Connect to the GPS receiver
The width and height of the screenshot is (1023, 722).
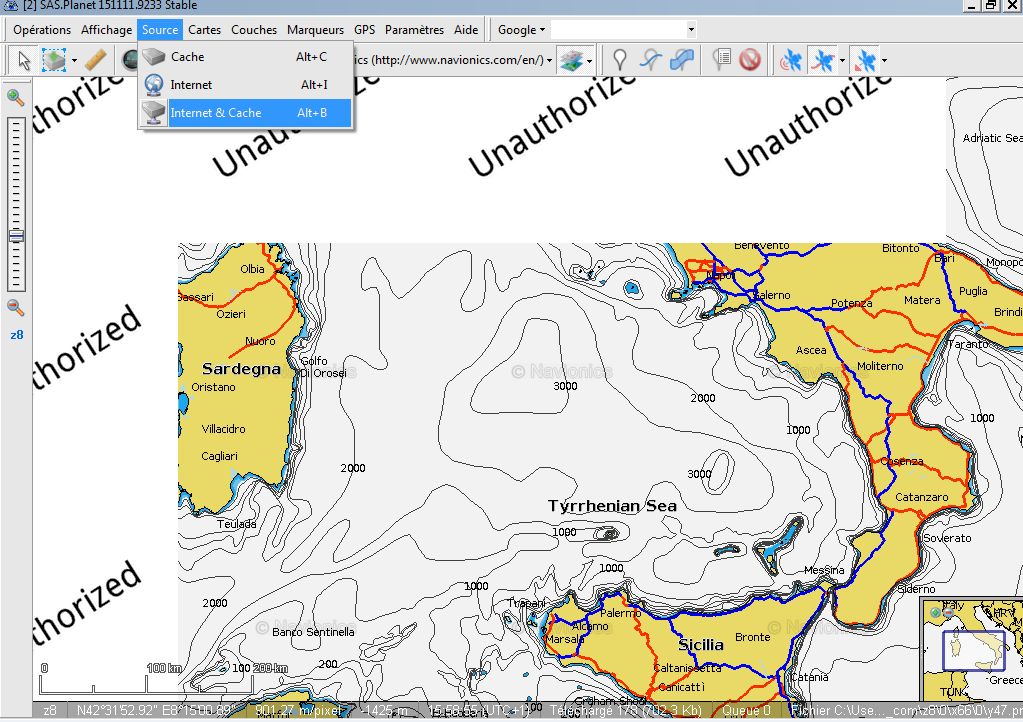tap(791, 61)
